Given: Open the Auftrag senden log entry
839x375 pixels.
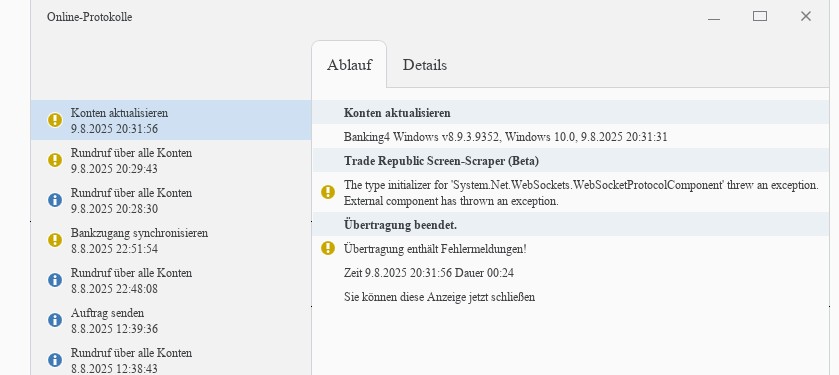Looking at the screenshot, I should (x=171, y=320).
